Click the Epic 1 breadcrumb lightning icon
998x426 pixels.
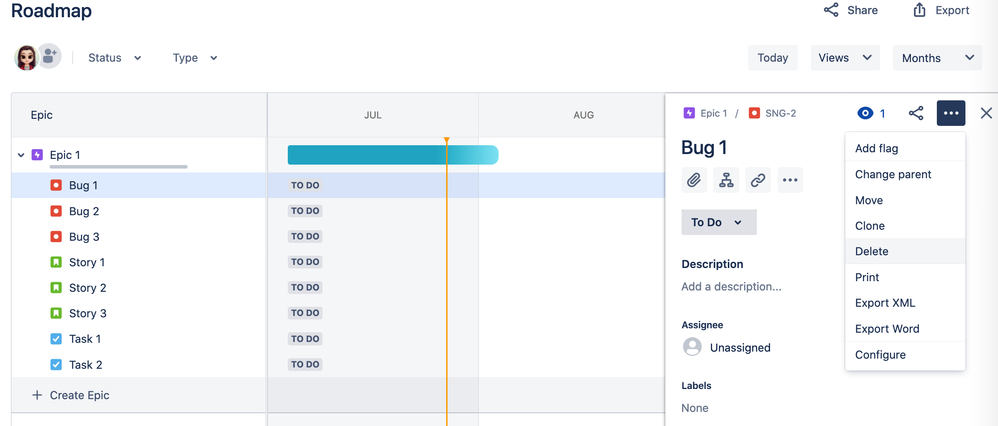tap(689, 113)
